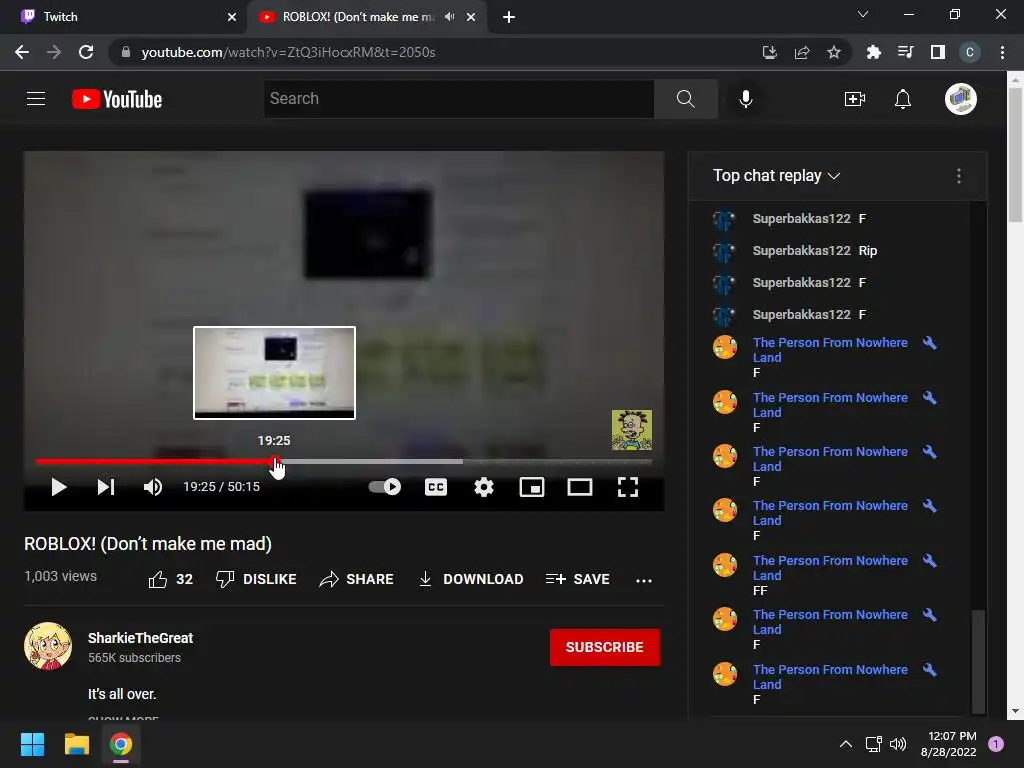Skip to next video

tap(106, 487)
